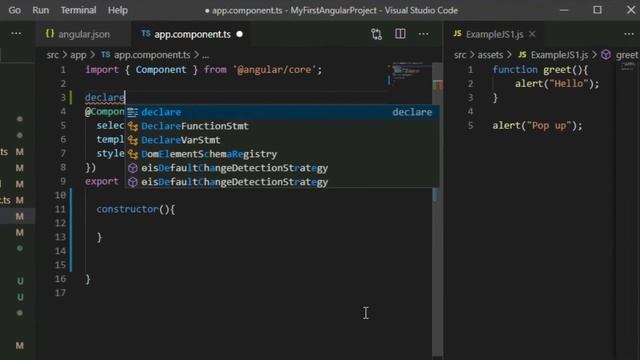The image size is (640, 360).
Task: Click the class icon beside DeclareVarStmt
Action: point(133,140)
